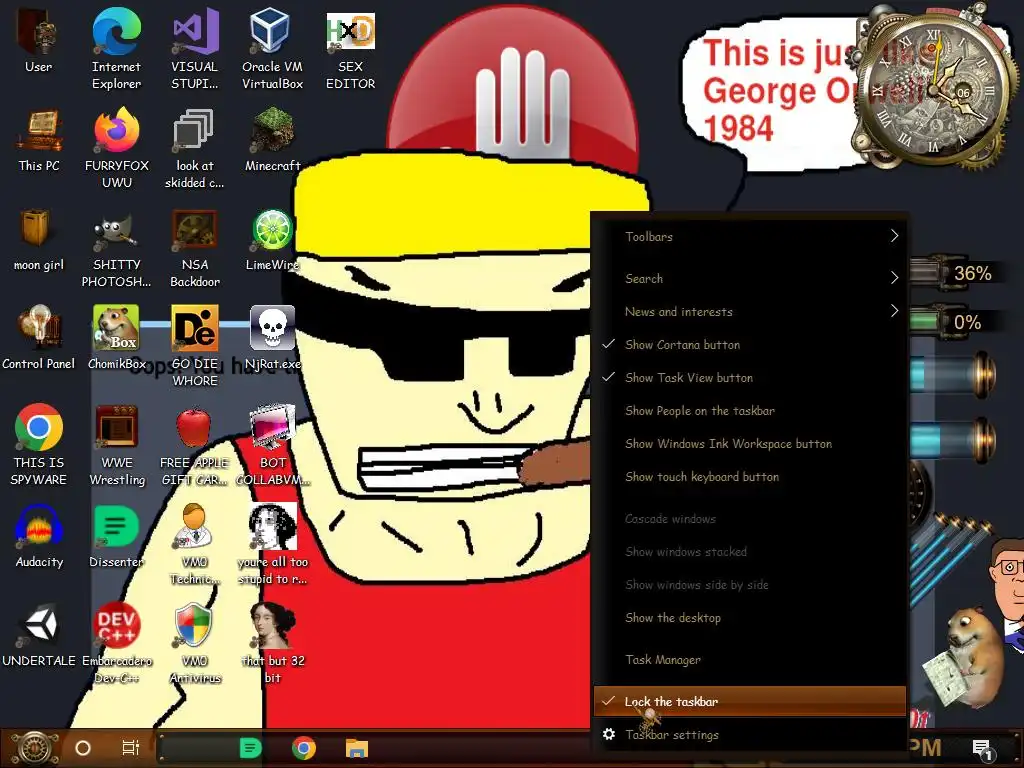Click the Cortana circle on taskbar

83,748
